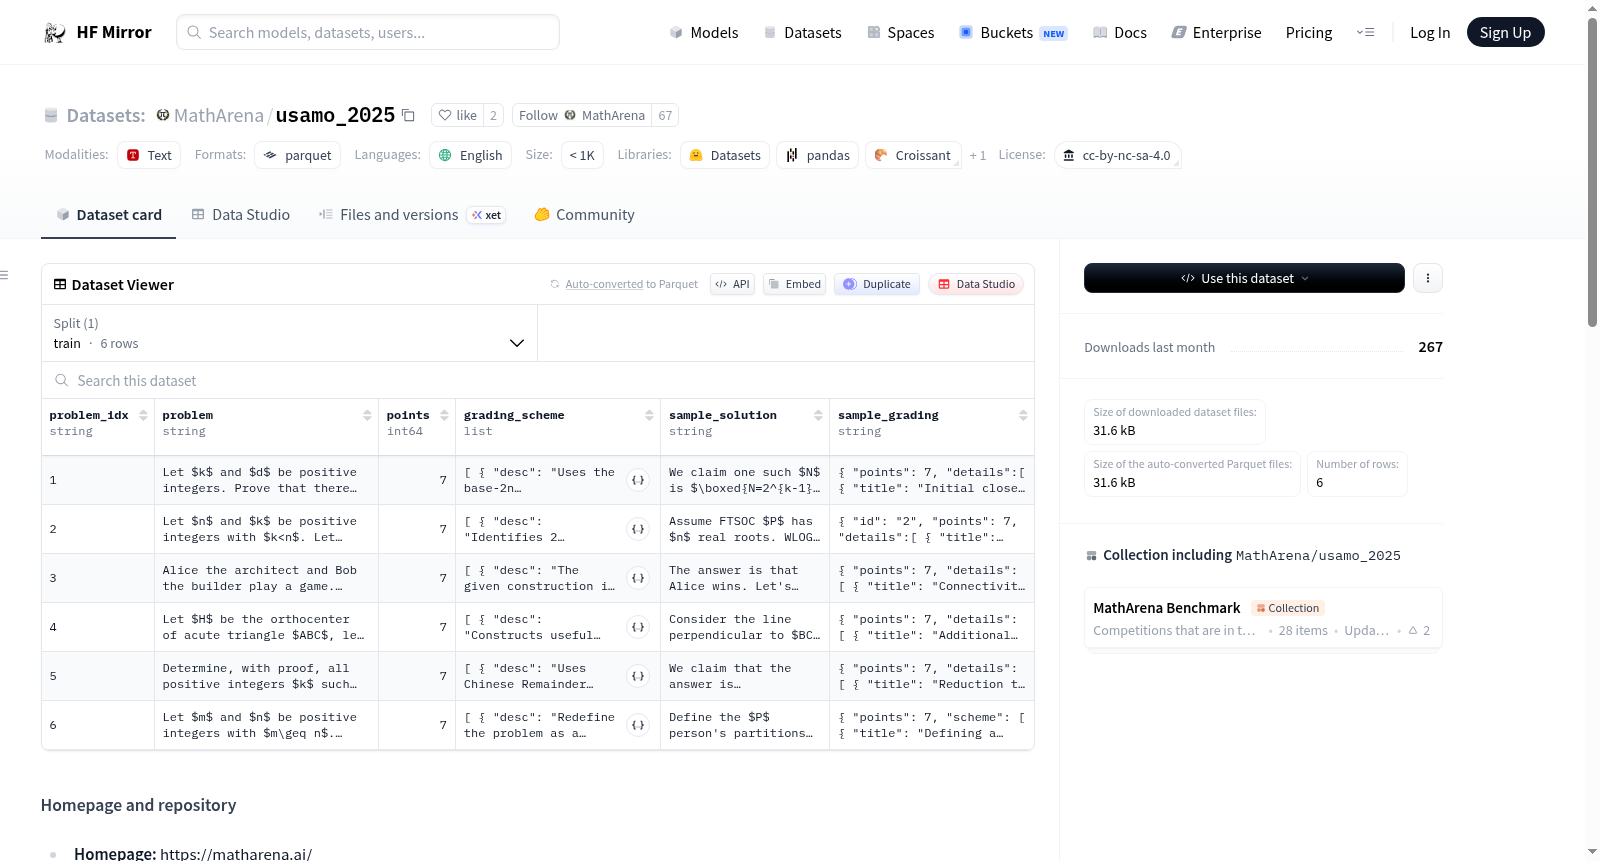Click the HF Mirror logo icon
This screenshot has width=1600, height=861.
[x=55, y=33]
